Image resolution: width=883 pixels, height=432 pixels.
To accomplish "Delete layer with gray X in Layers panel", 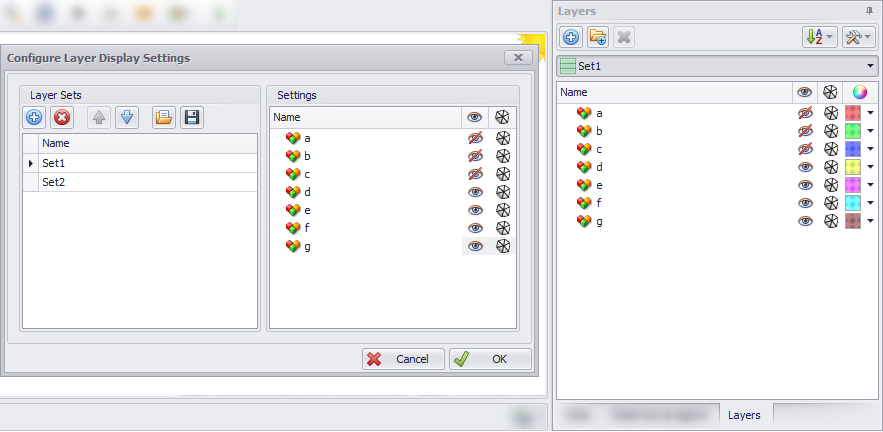I will [x=623, y=38].
